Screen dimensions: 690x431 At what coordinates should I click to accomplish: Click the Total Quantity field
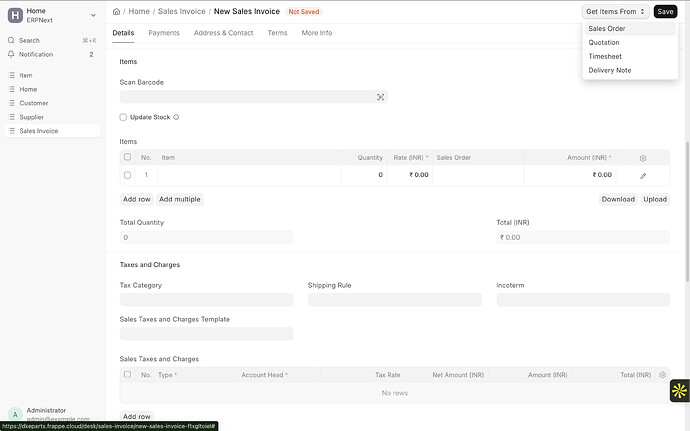coord(206,237)
